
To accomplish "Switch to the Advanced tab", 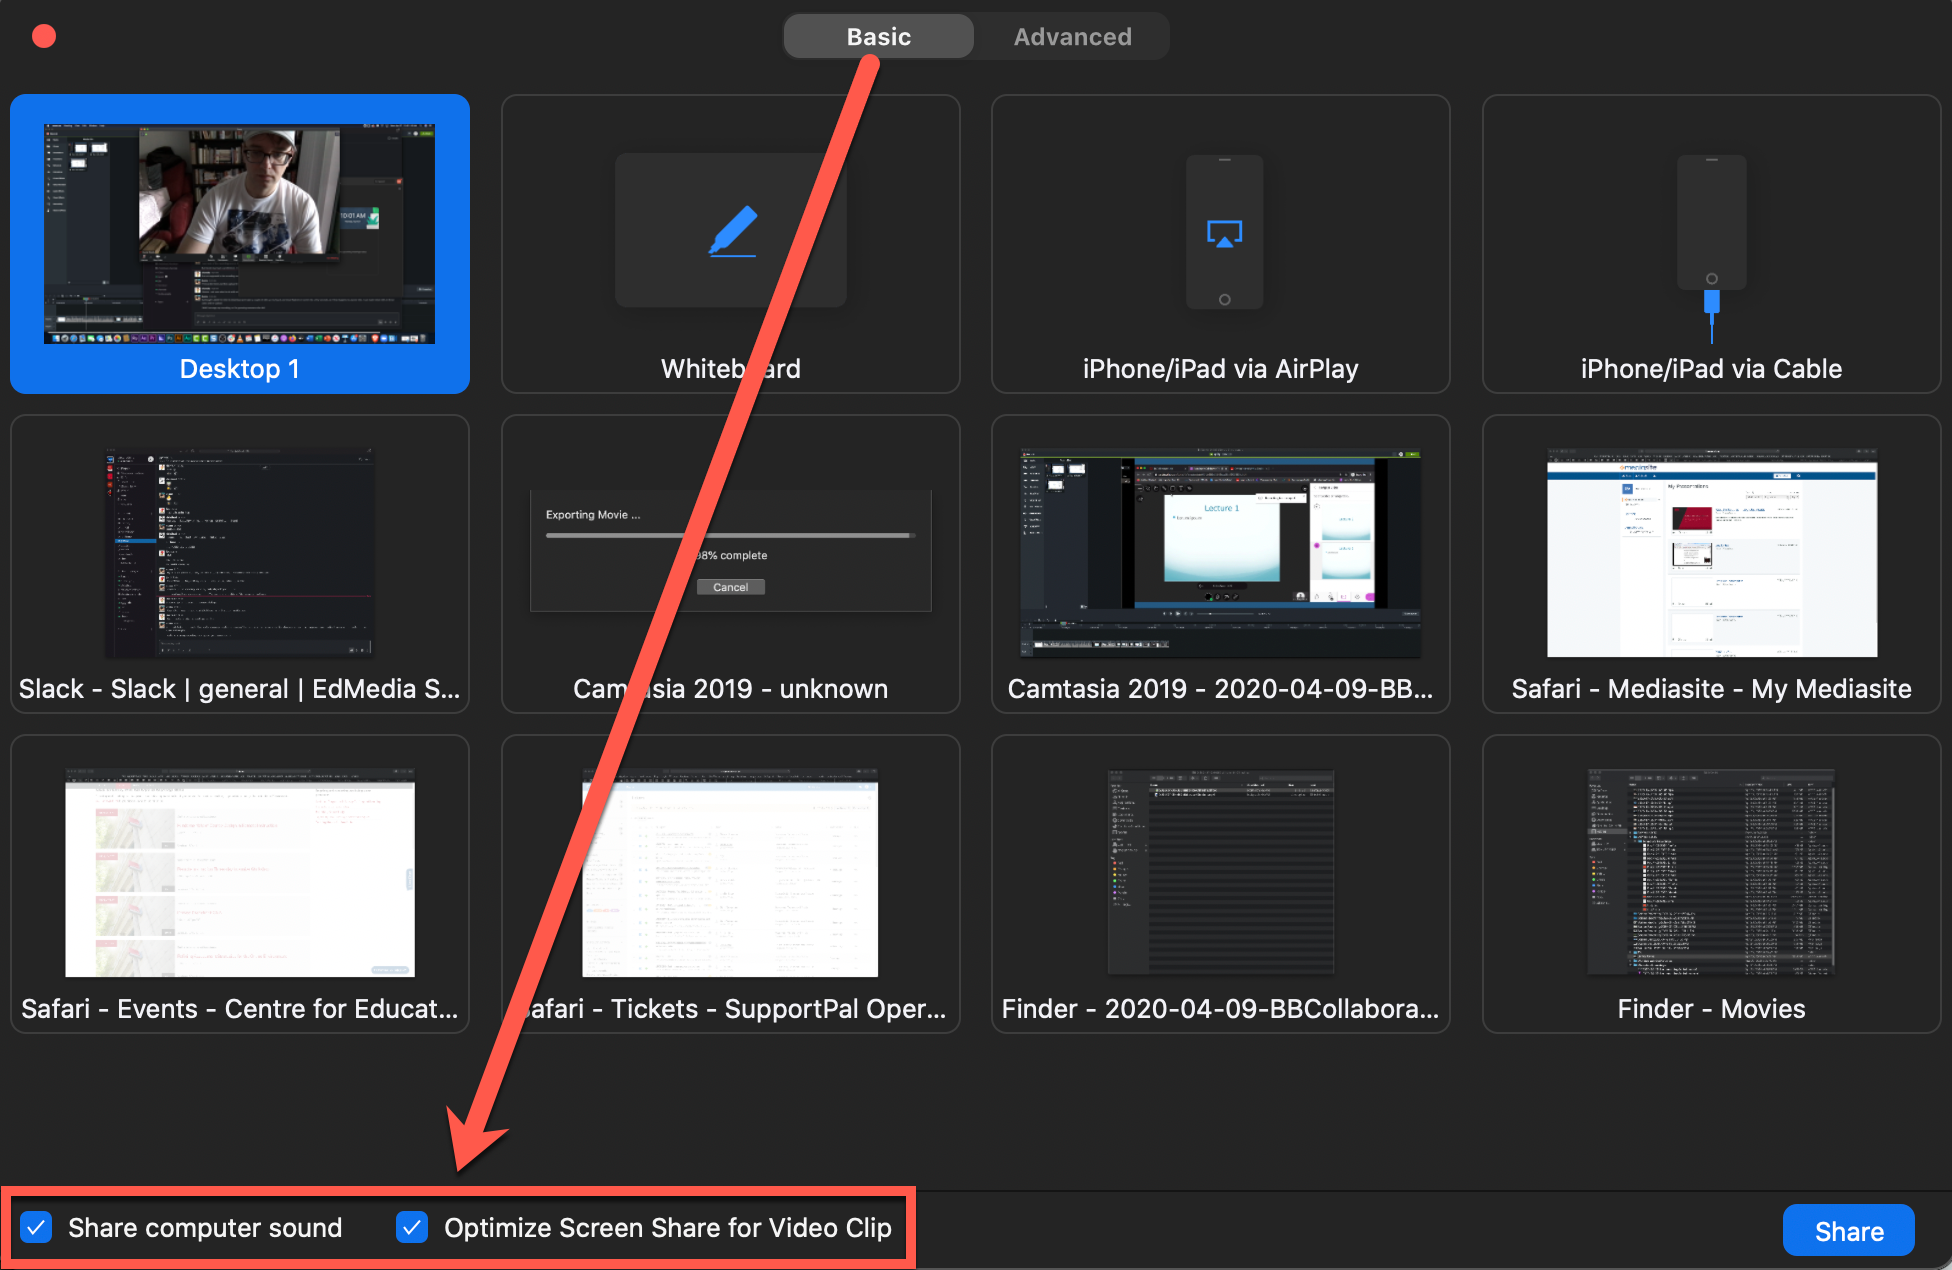I will [x=1072, y=37].
